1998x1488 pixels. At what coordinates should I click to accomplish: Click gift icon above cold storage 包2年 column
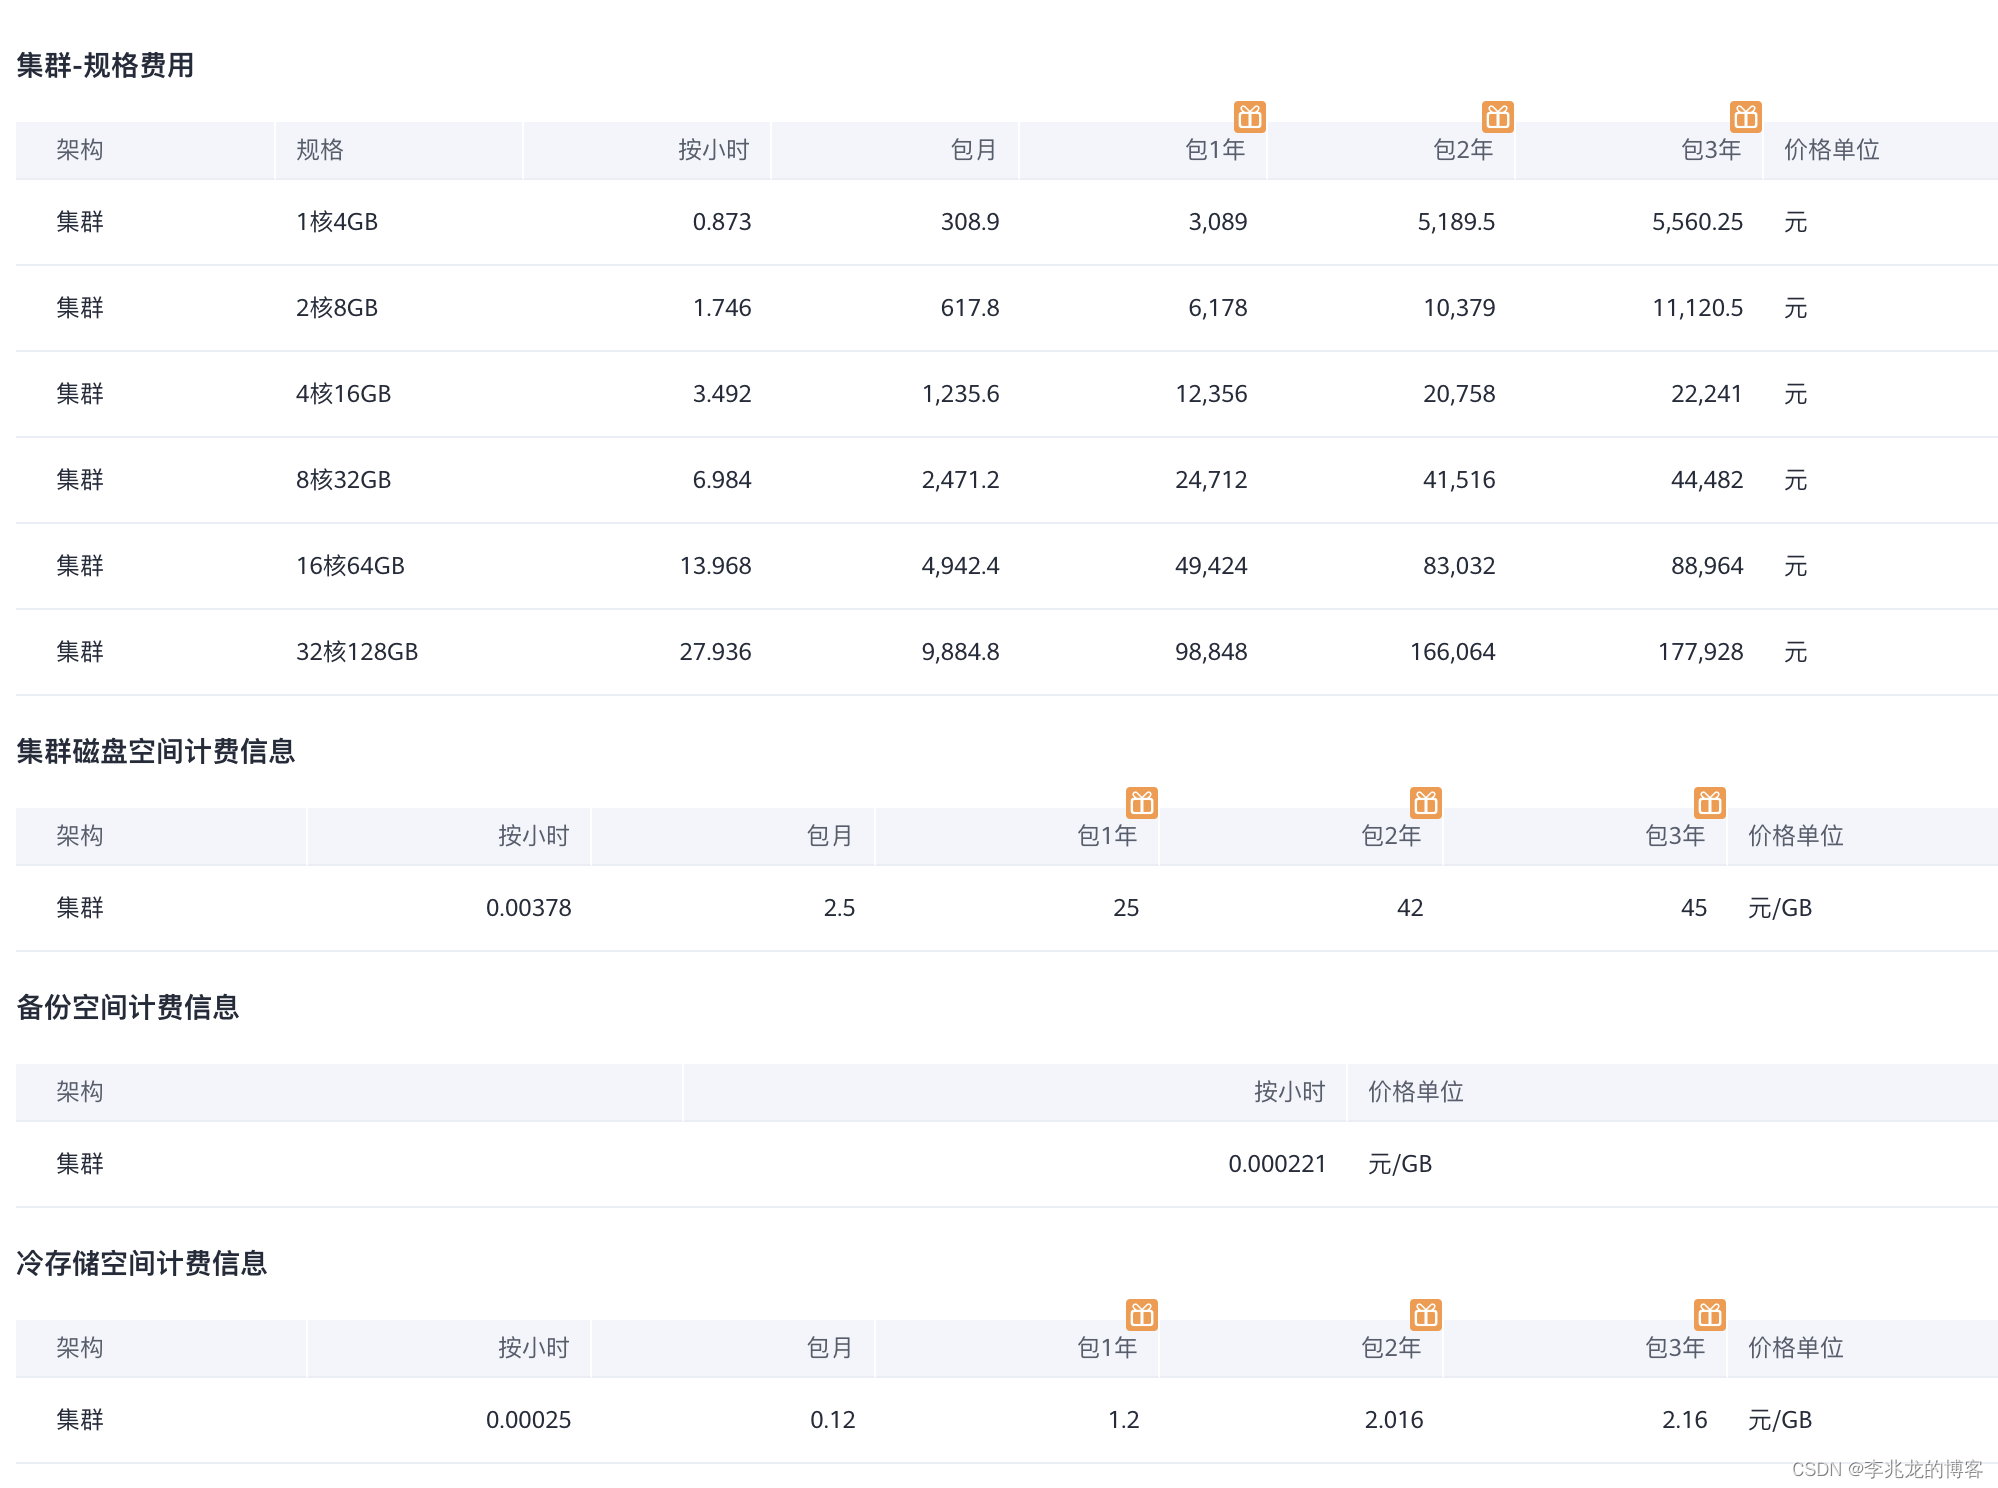1425,1314
